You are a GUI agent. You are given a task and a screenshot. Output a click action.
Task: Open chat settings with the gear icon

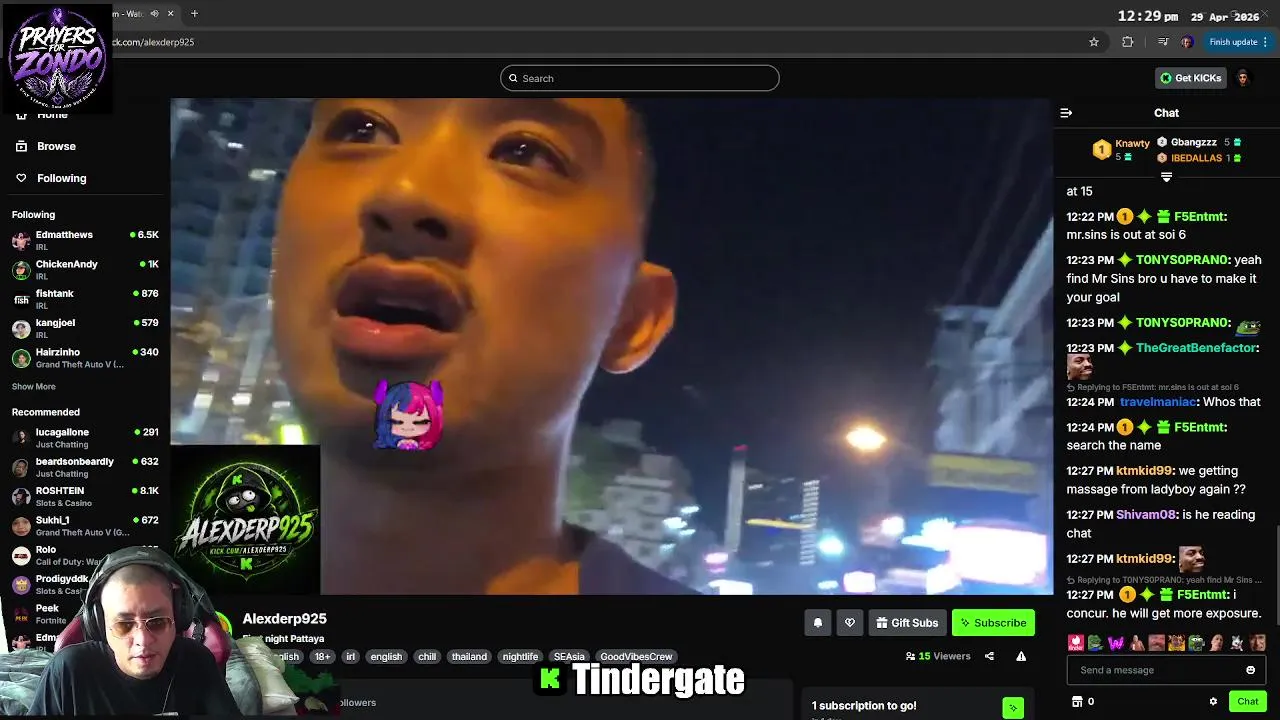pos(1213,702)
